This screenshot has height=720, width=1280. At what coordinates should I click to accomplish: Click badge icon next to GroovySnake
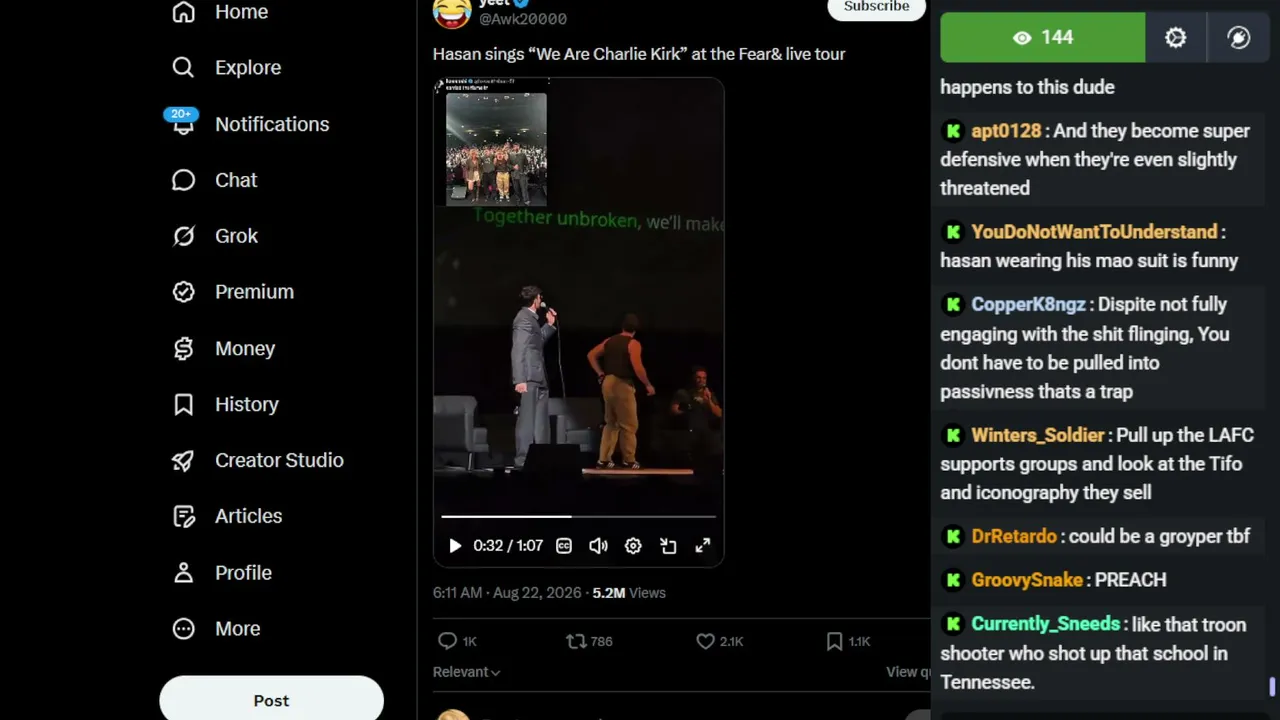click(x=953, y=580)
